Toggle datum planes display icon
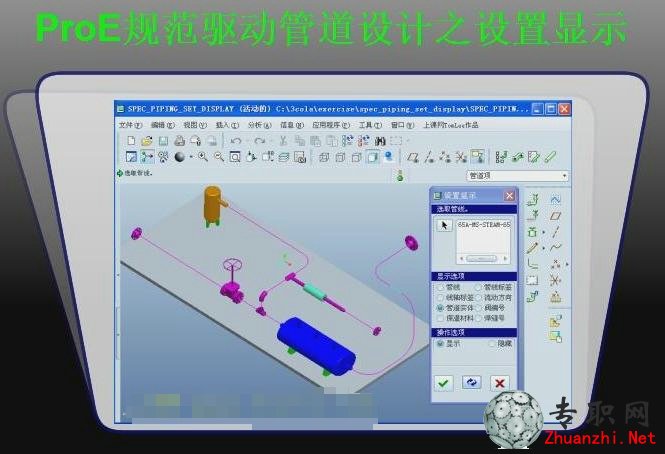The image size is (665, 454). pos(413,157)
